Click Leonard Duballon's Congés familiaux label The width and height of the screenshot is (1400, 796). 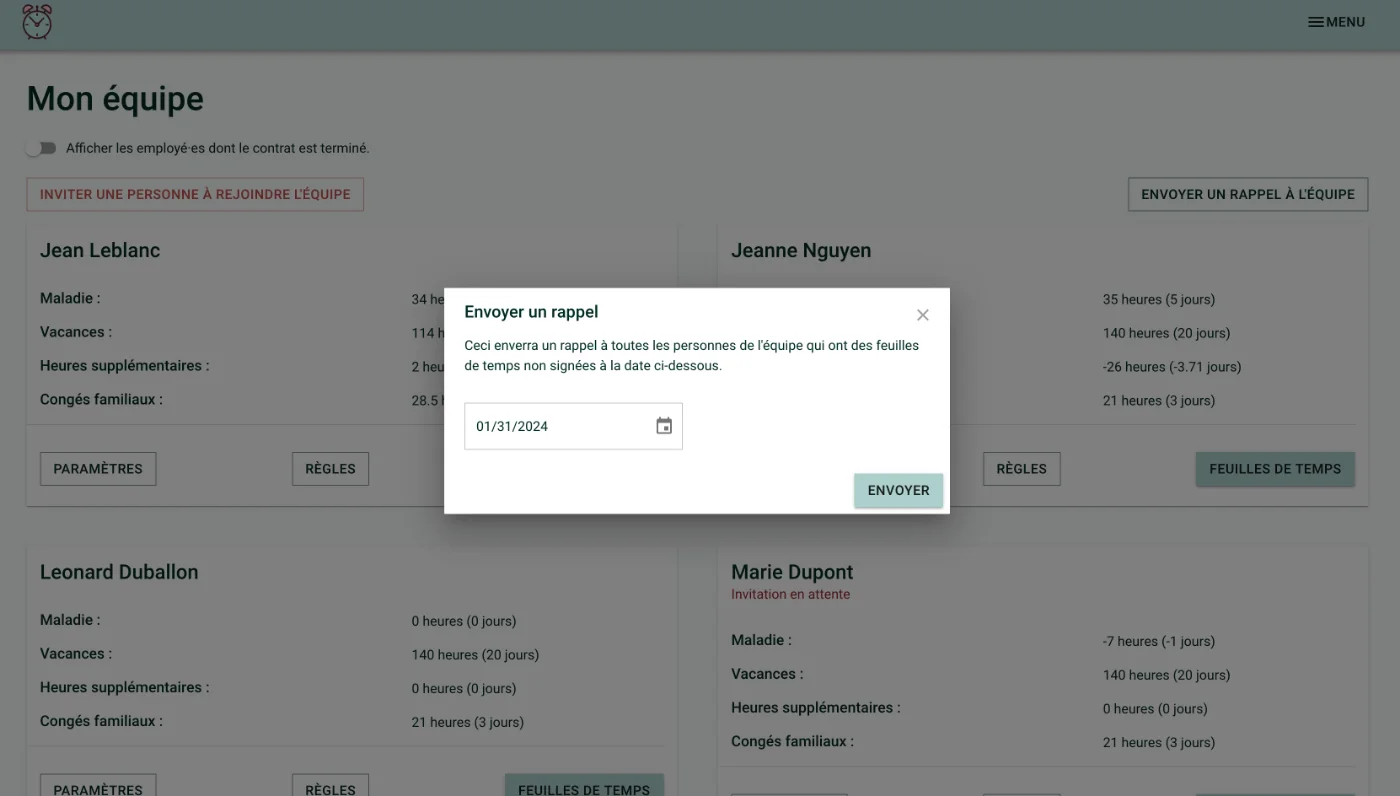[x=101, y=721]
